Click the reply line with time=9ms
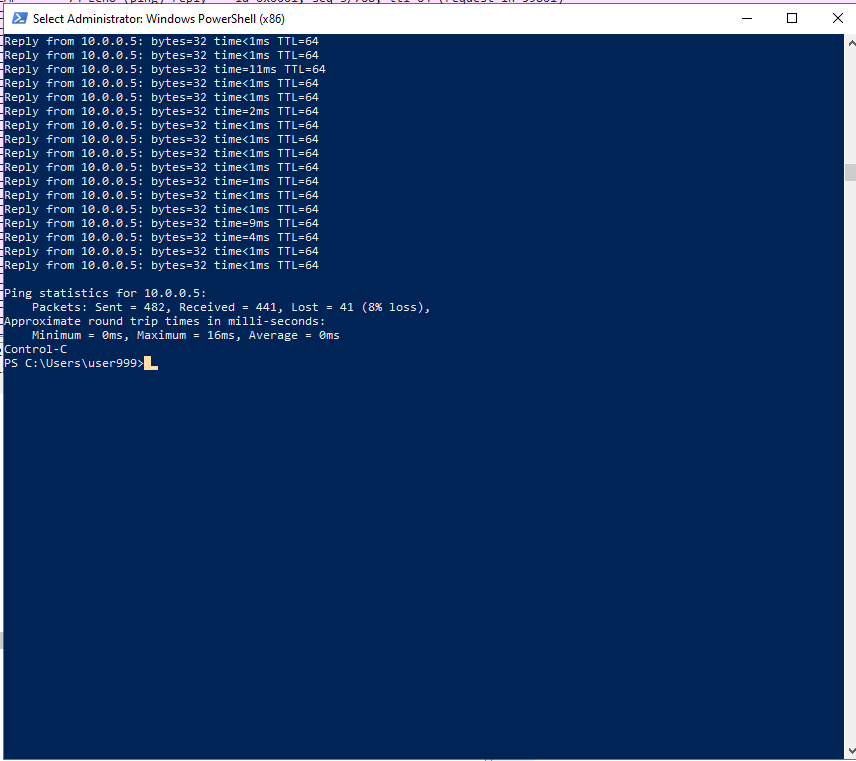Screen dimensions: 856x761 coord(162,223)
